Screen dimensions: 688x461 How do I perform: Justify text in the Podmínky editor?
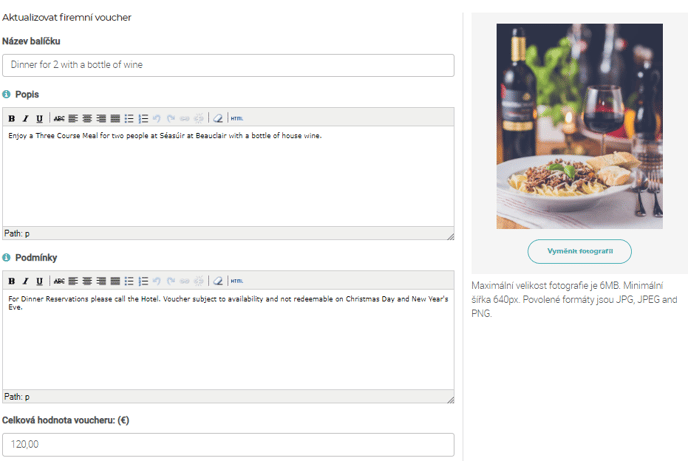tap(115, 281)
